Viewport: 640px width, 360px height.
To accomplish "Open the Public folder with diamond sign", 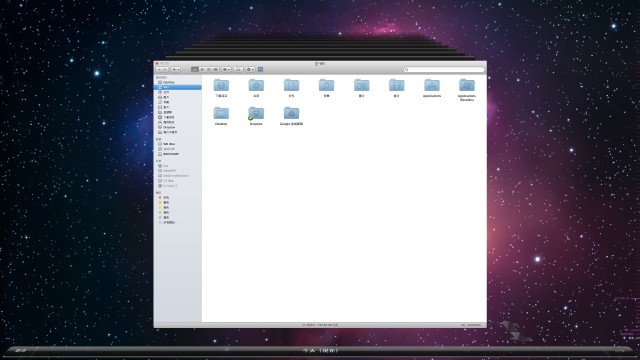I will 256,86.
